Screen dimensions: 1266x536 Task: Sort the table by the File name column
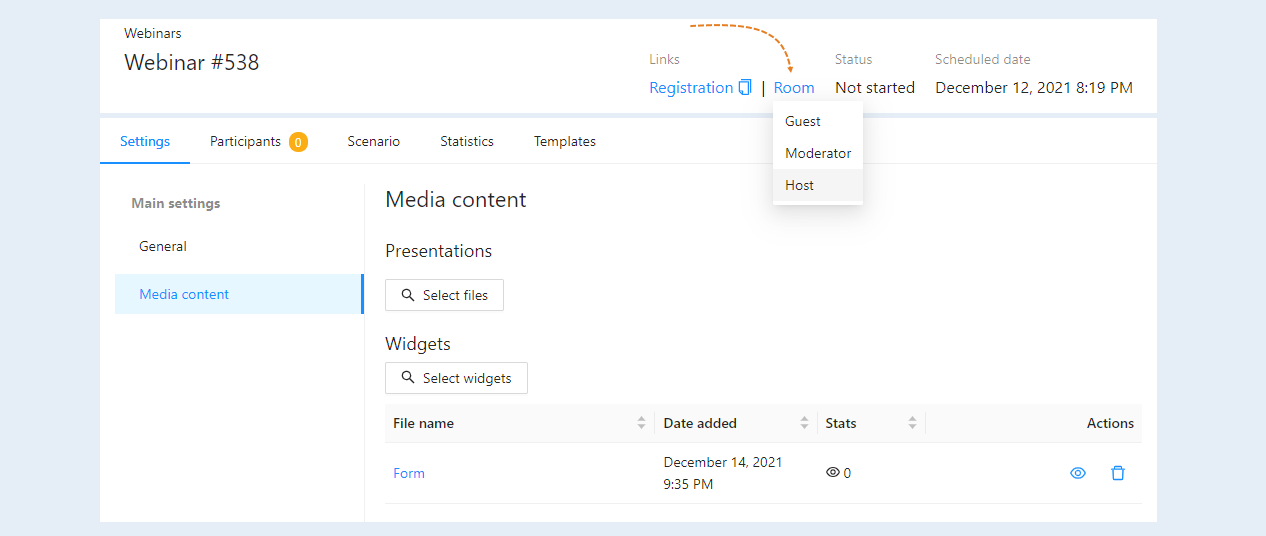point(641,423)
